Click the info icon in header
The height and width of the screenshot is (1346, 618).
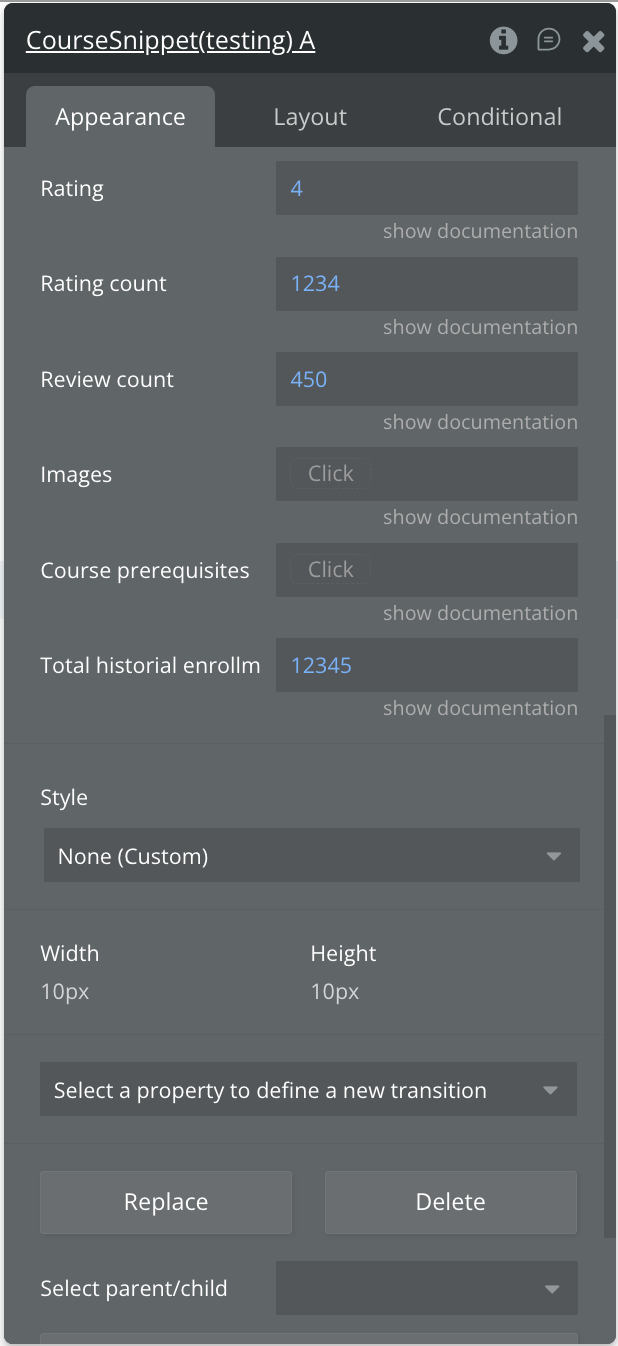pyautogui.click(x=503, y=40)
